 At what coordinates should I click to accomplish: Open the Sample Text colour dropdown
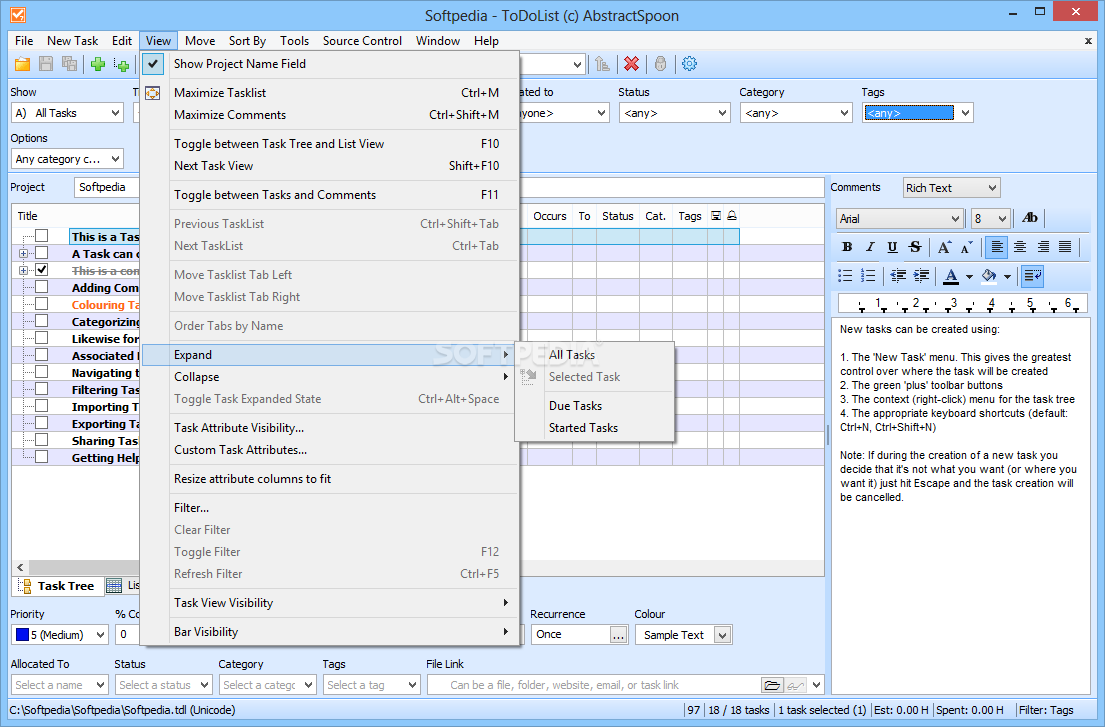click(722, 635)
